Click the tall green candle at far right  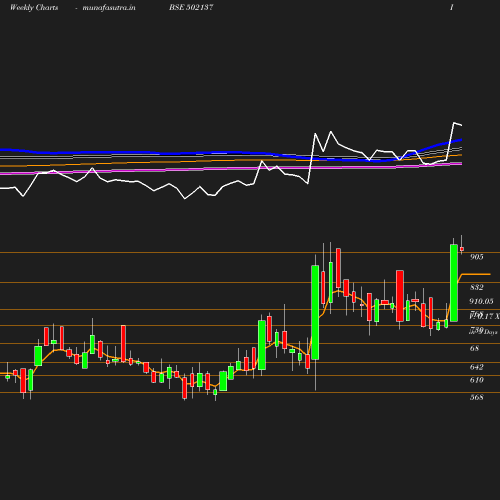pos(454,283)
